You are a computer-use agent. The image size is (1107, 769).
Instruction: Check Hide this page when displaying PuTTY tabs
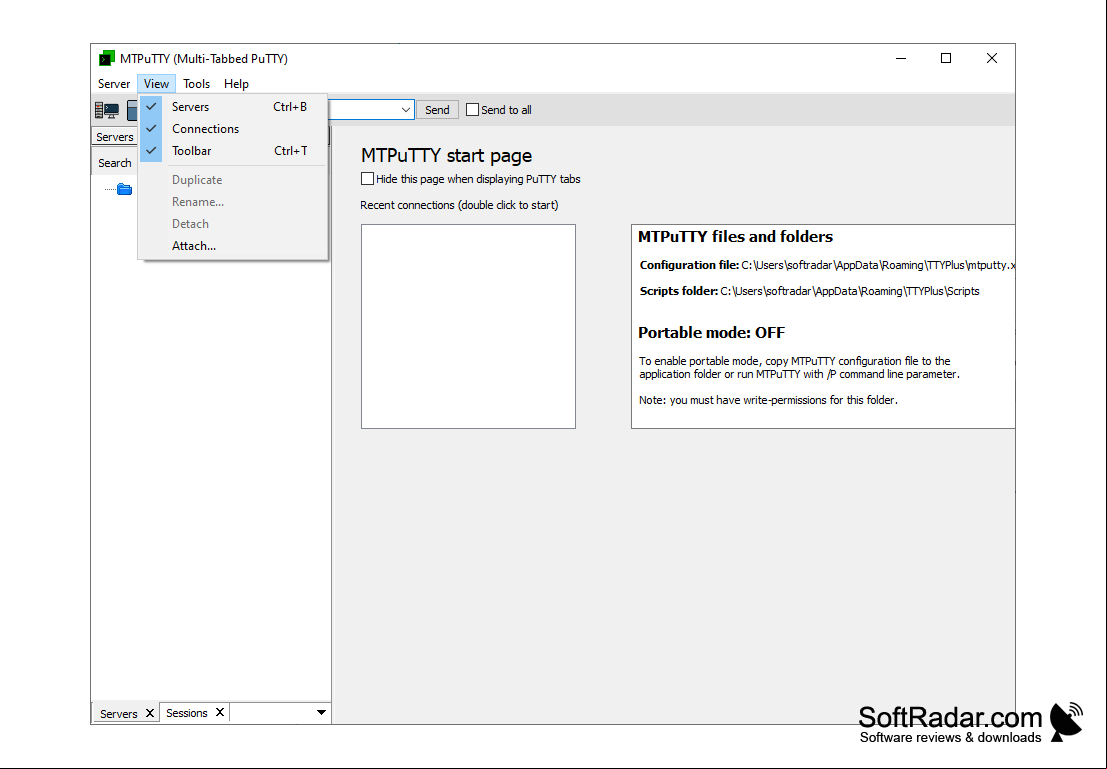click(367, 179)
